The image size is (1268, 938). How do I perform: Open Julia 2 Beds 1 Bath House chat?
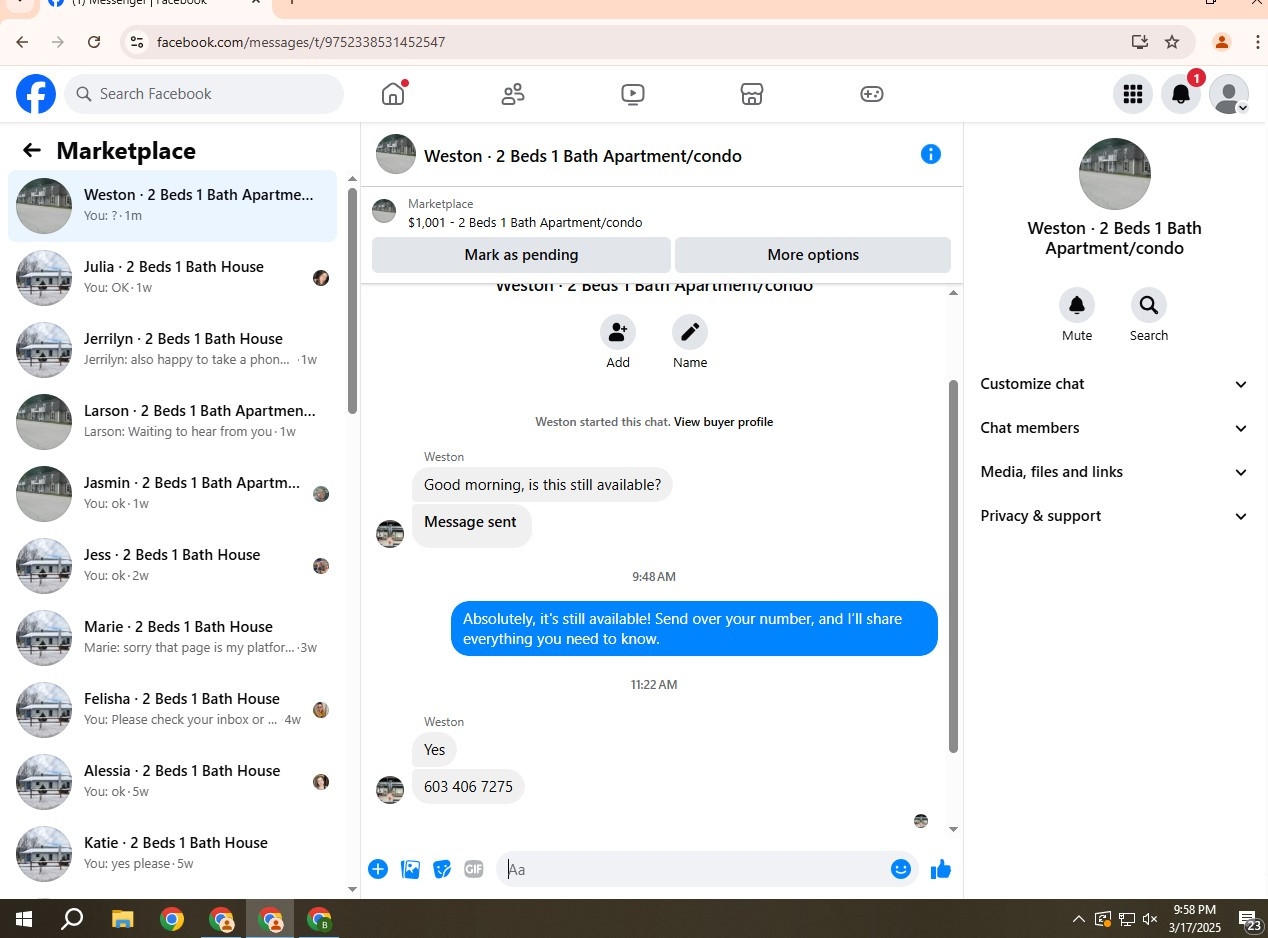(x=173, y=278)
